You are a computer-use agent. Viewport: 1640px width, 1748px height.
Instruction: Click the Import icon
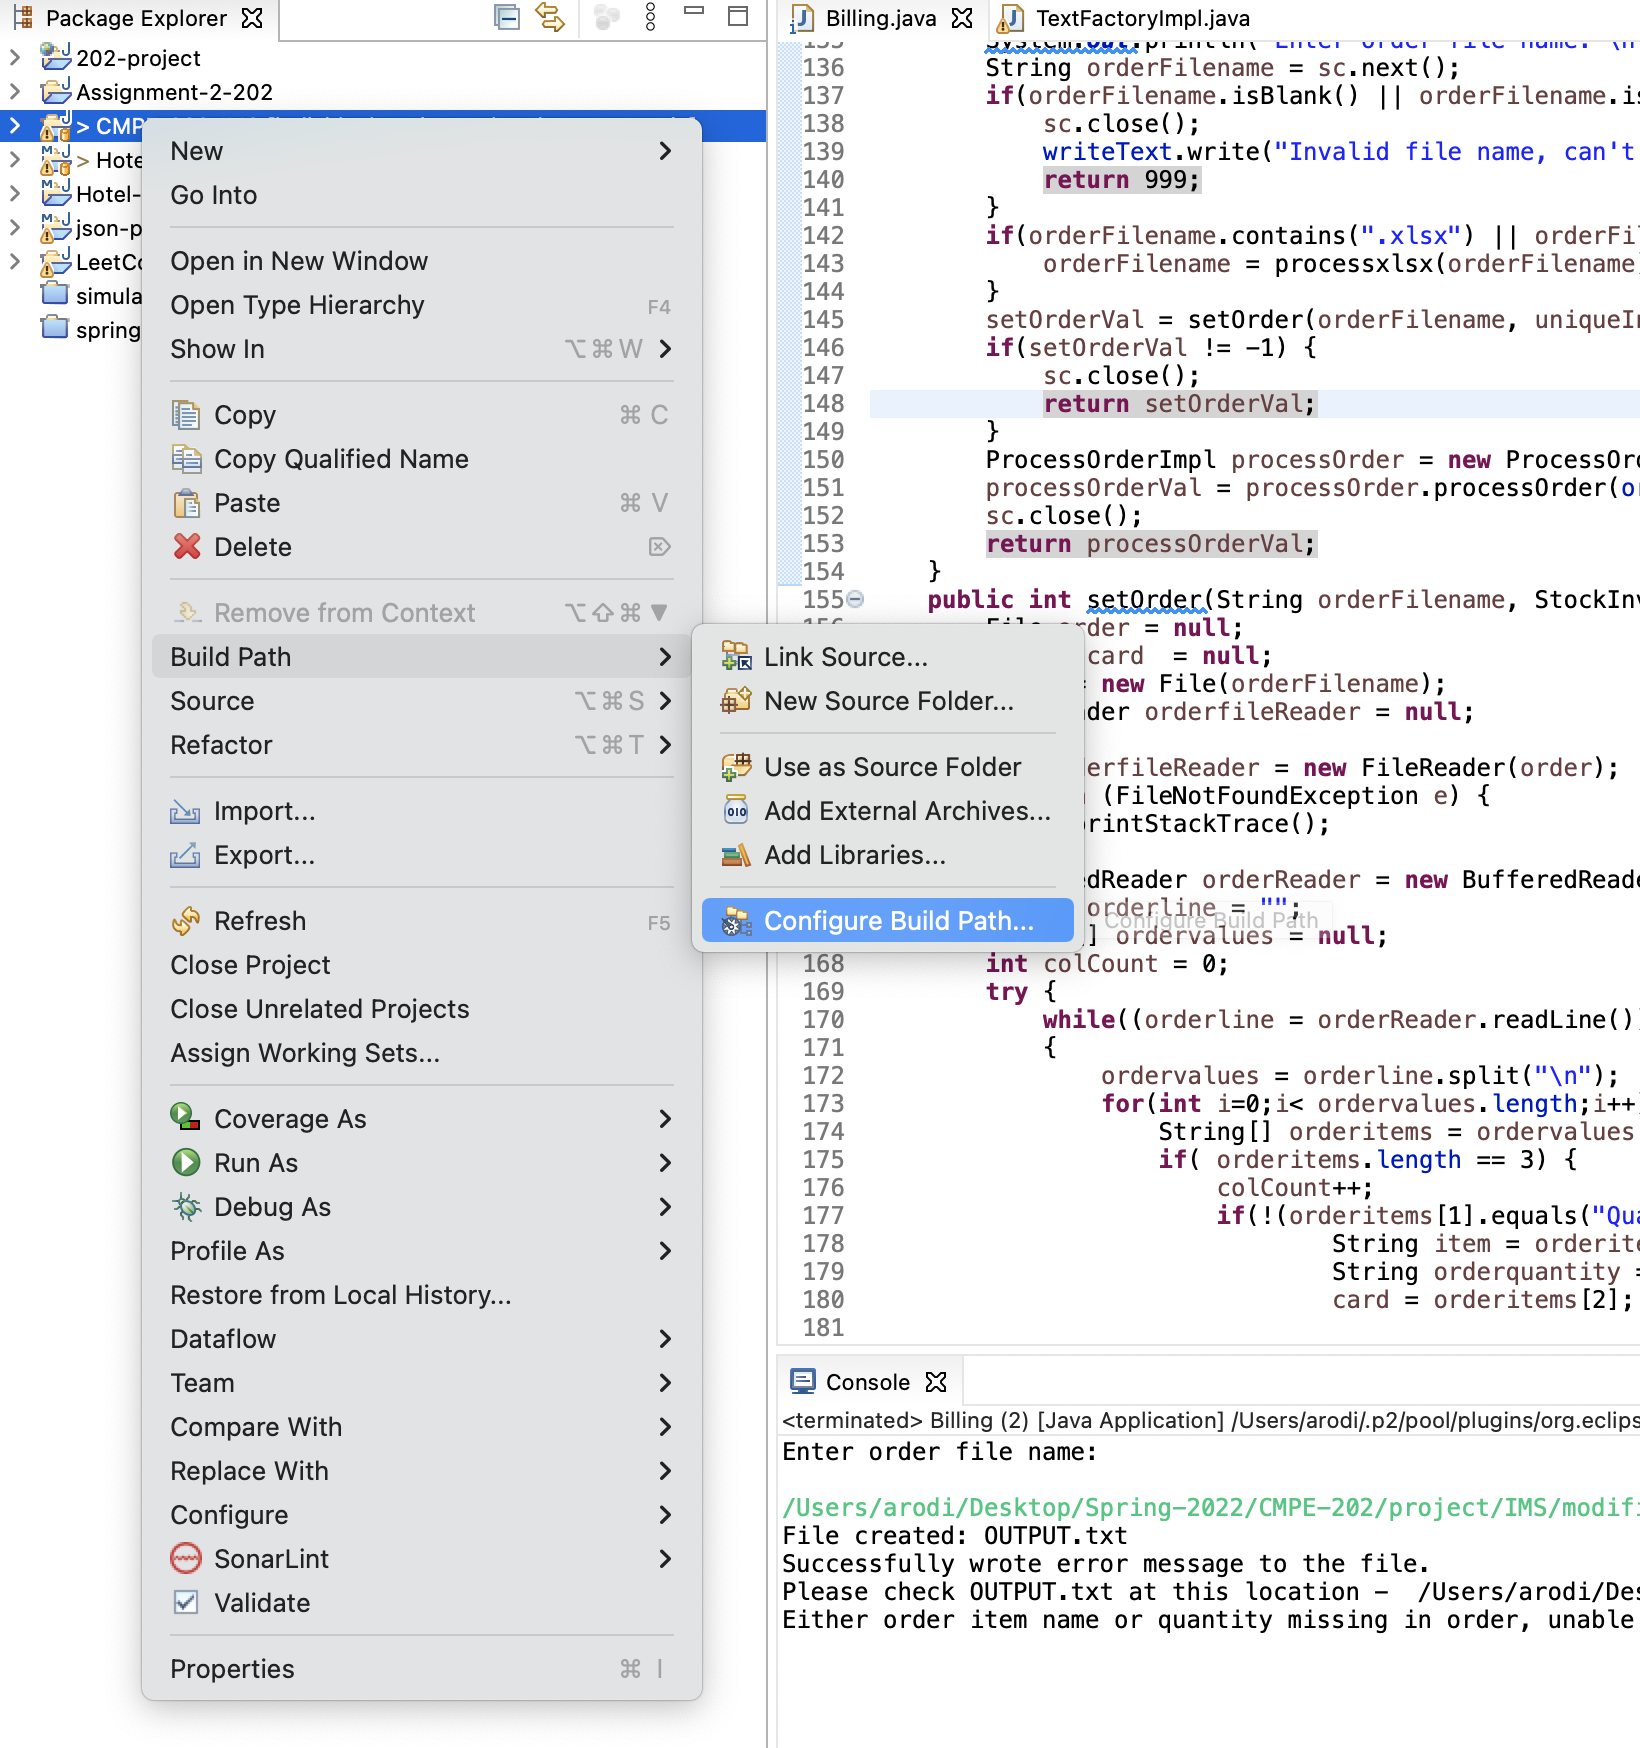point(186,810)
